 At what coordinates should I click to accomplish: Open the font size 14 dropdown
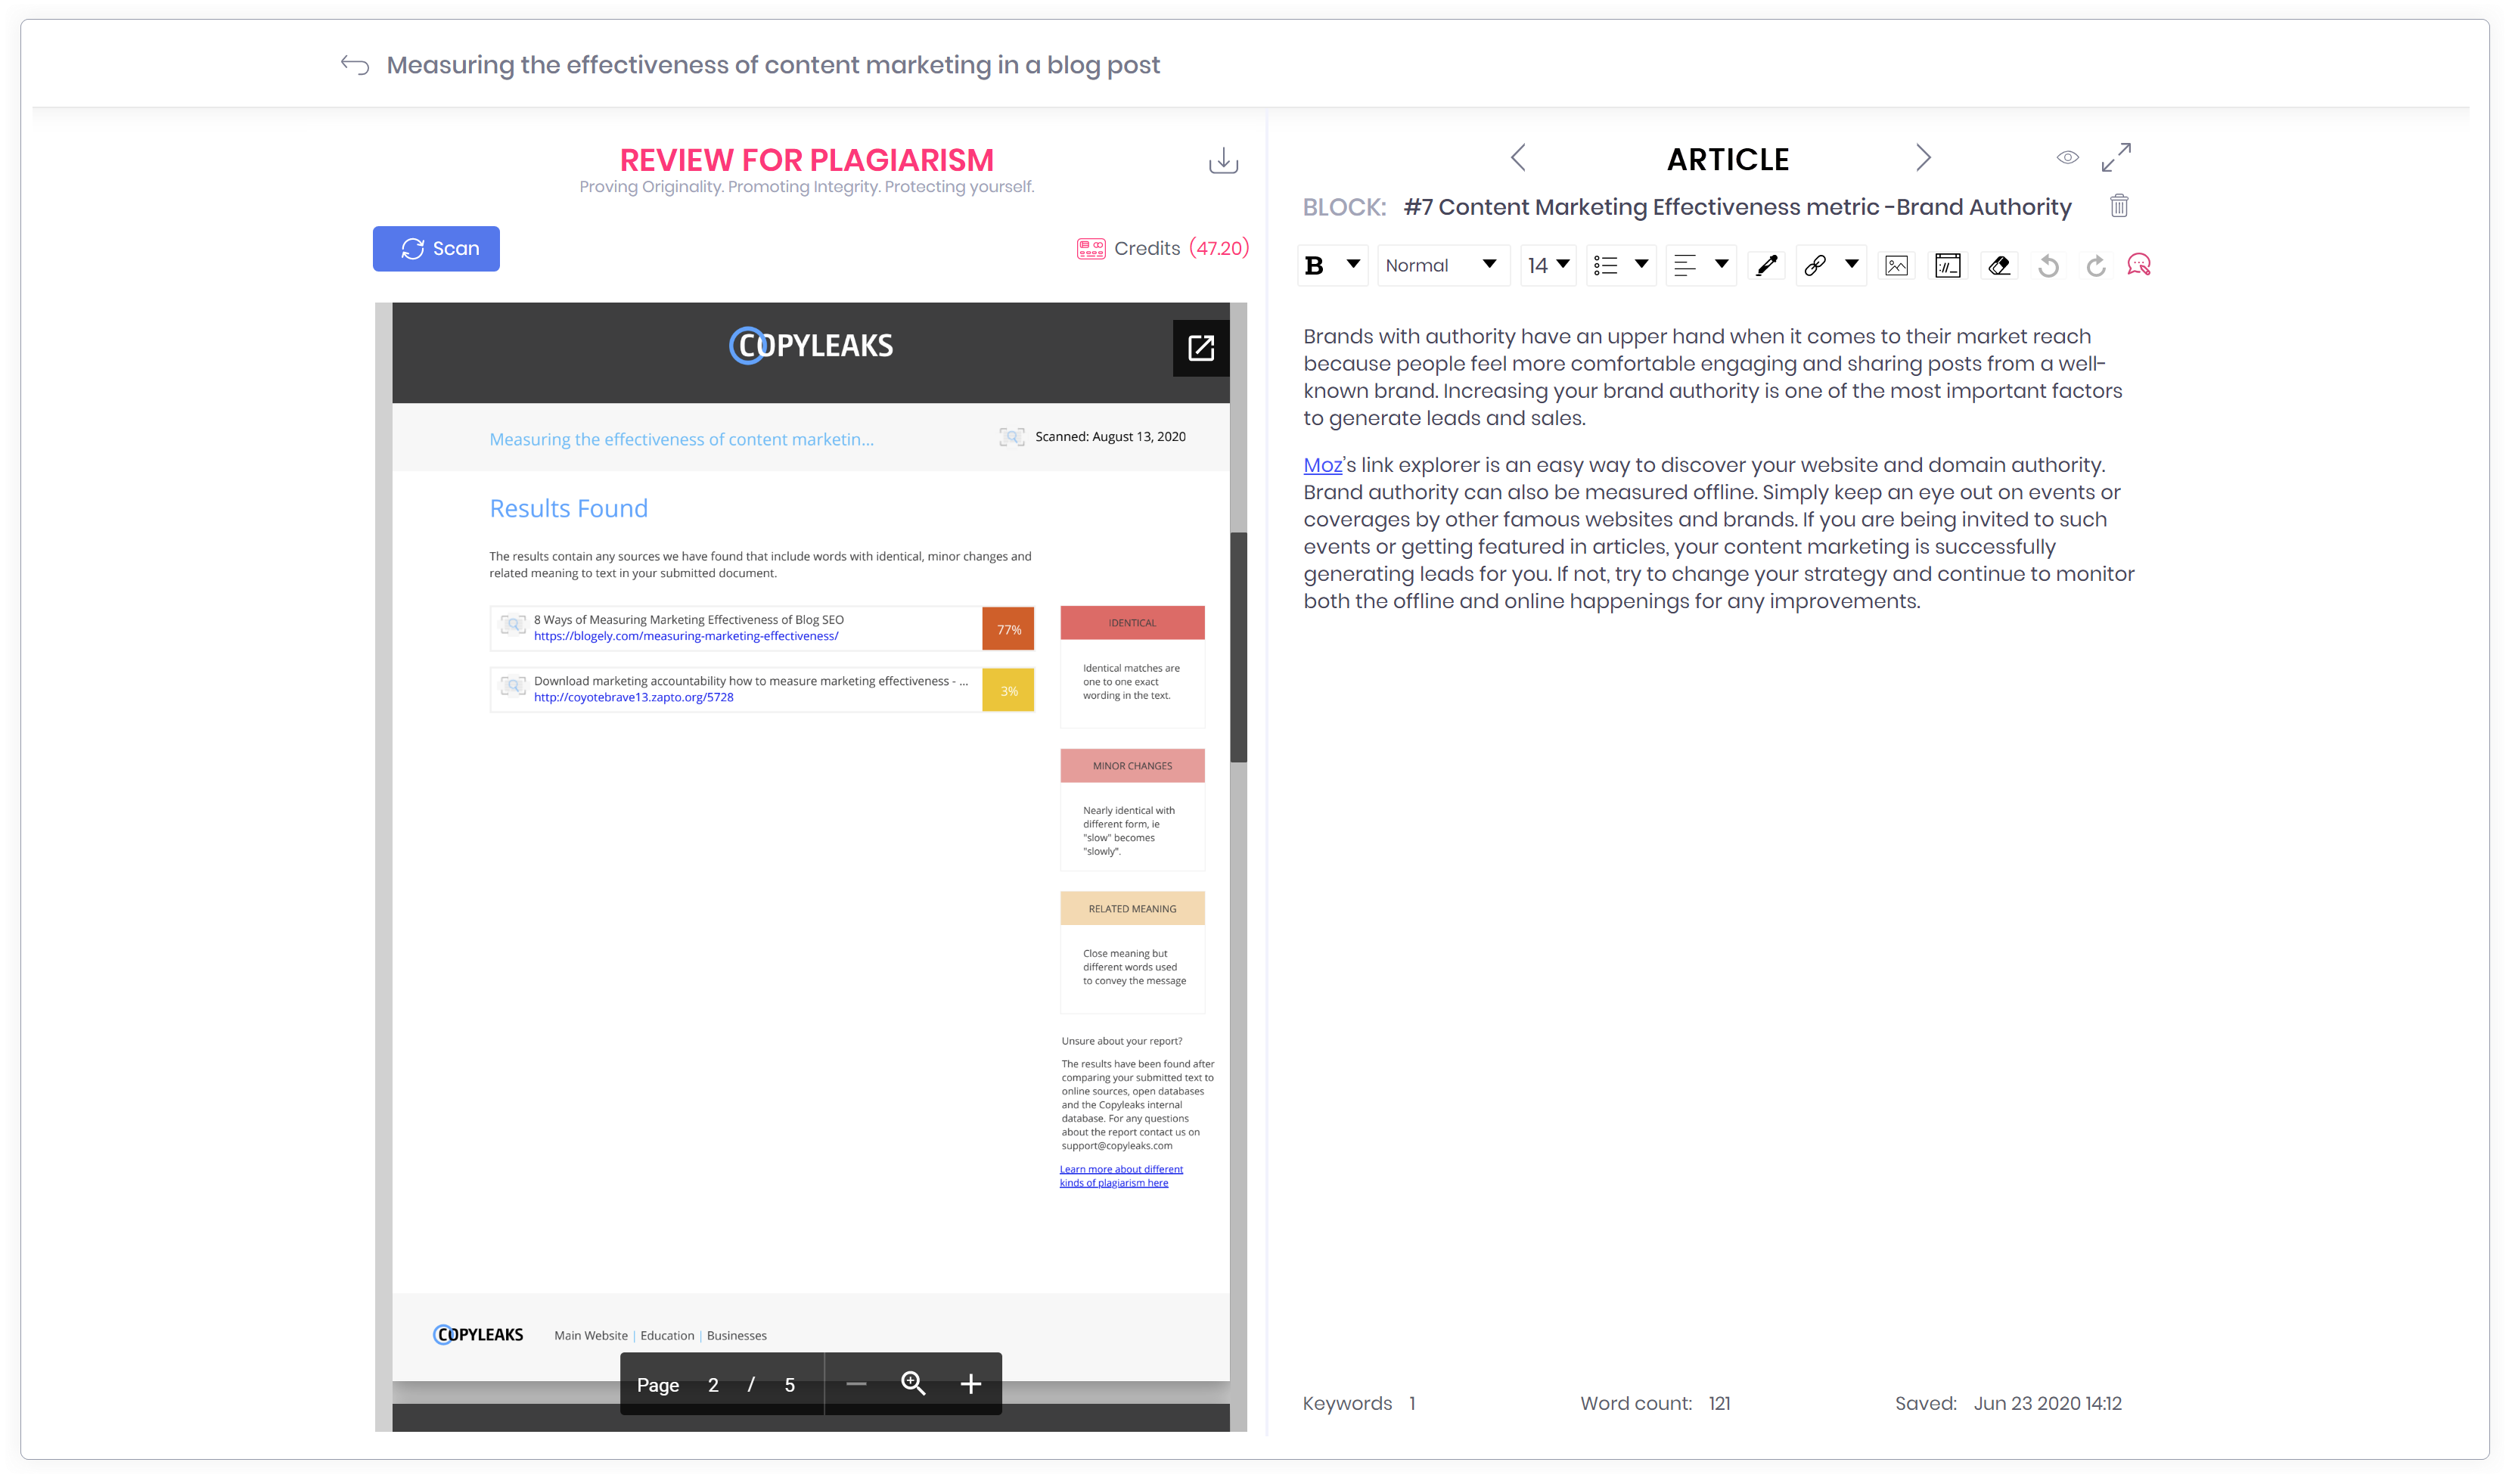click(x=1547, y=265)
